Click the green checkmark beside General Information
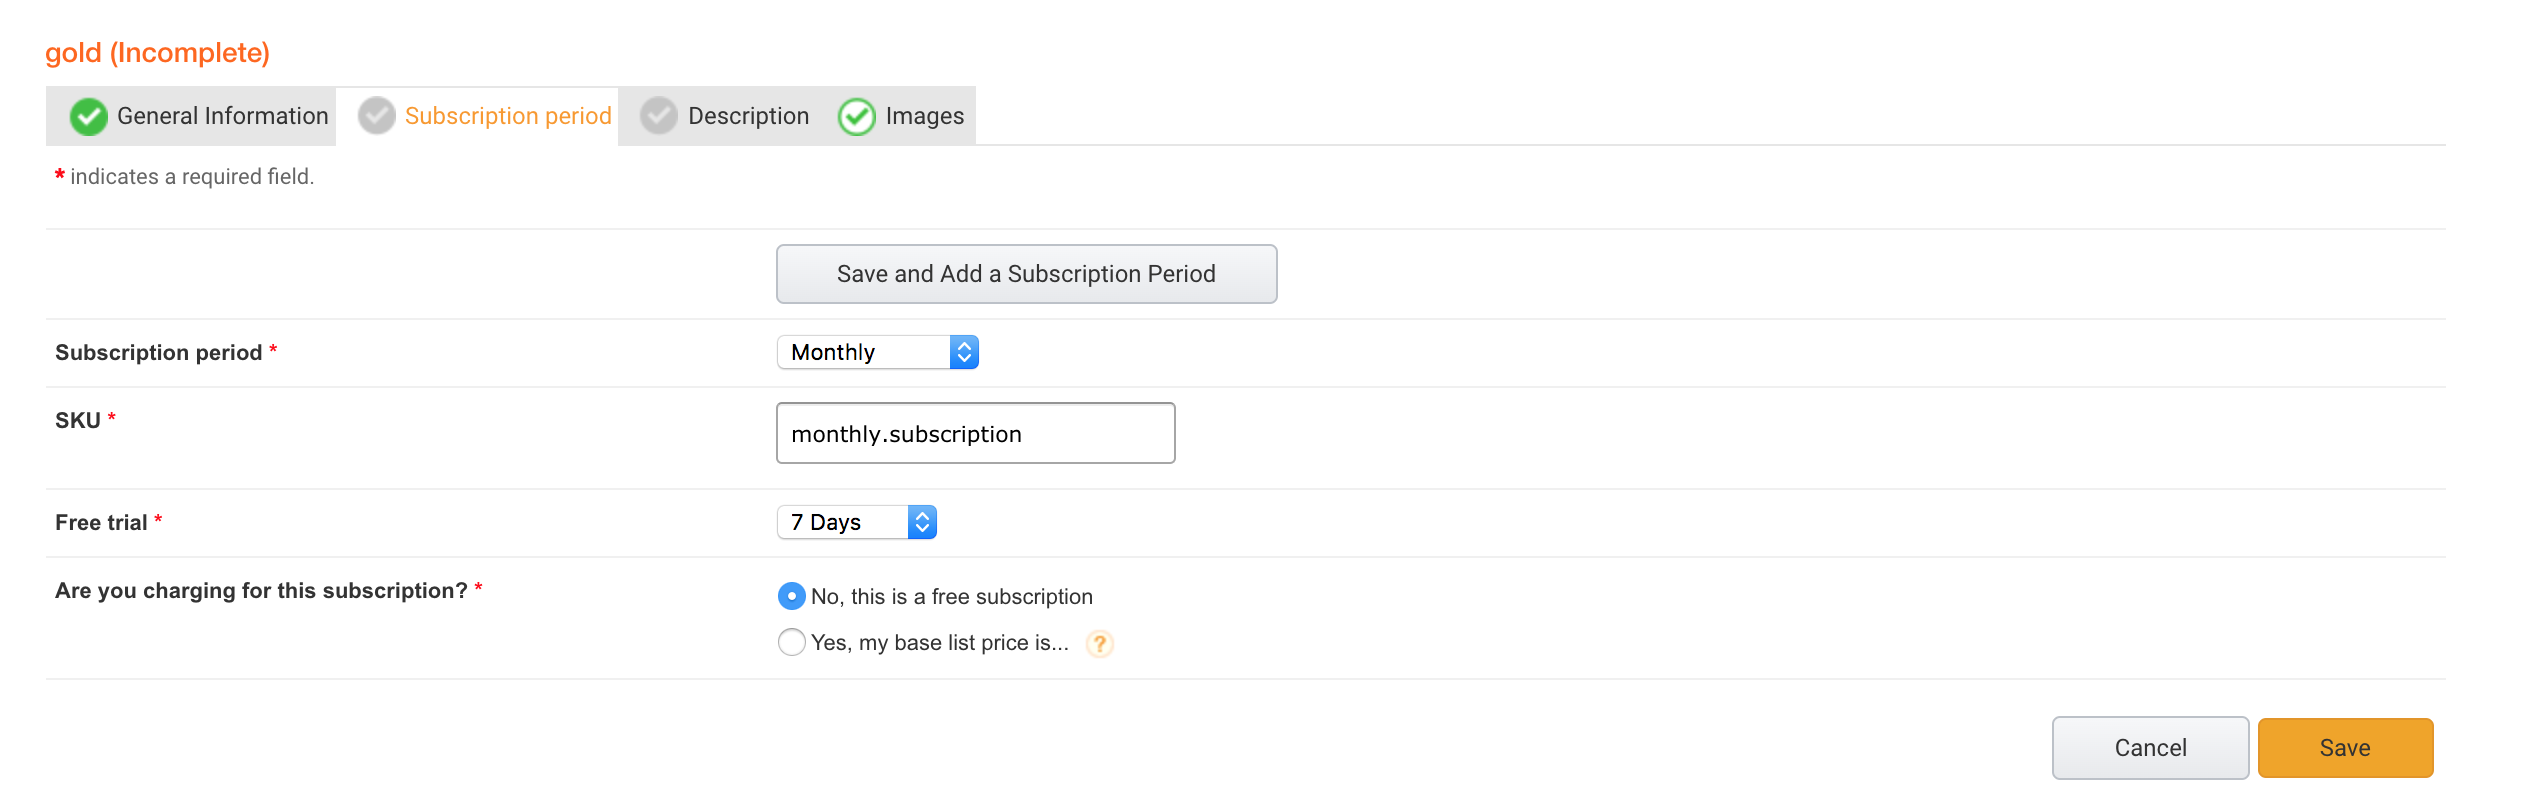 [89, 116]
